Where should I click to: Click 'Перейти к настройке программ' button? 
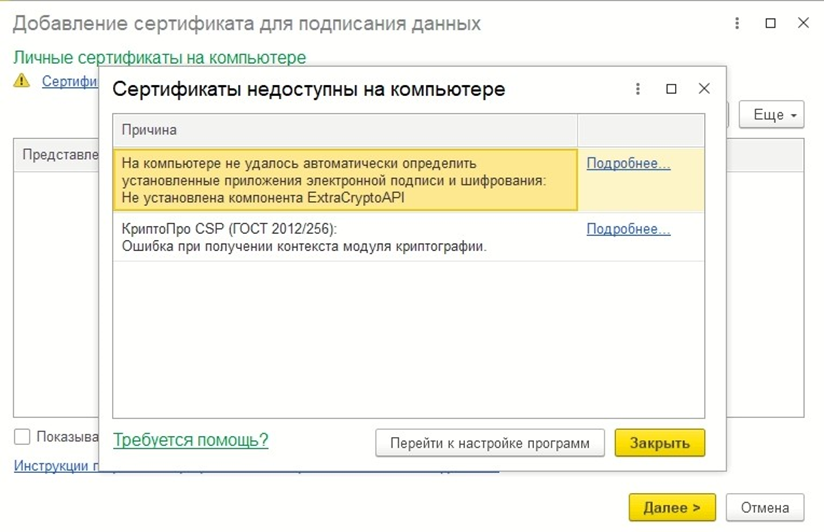tap(490, 443)
